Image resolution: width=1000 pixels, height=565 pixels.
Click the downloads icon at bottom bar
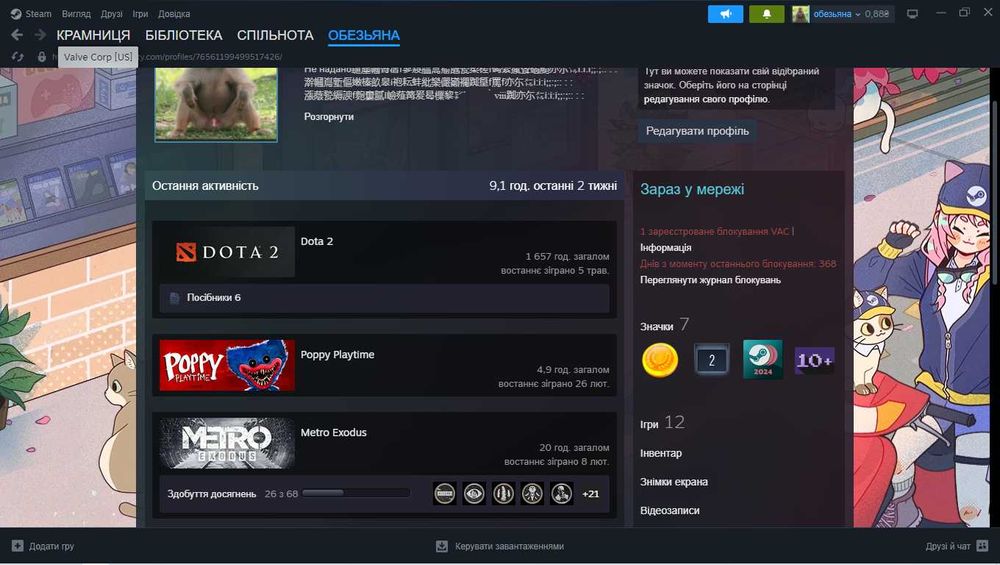tap(442, 546)
